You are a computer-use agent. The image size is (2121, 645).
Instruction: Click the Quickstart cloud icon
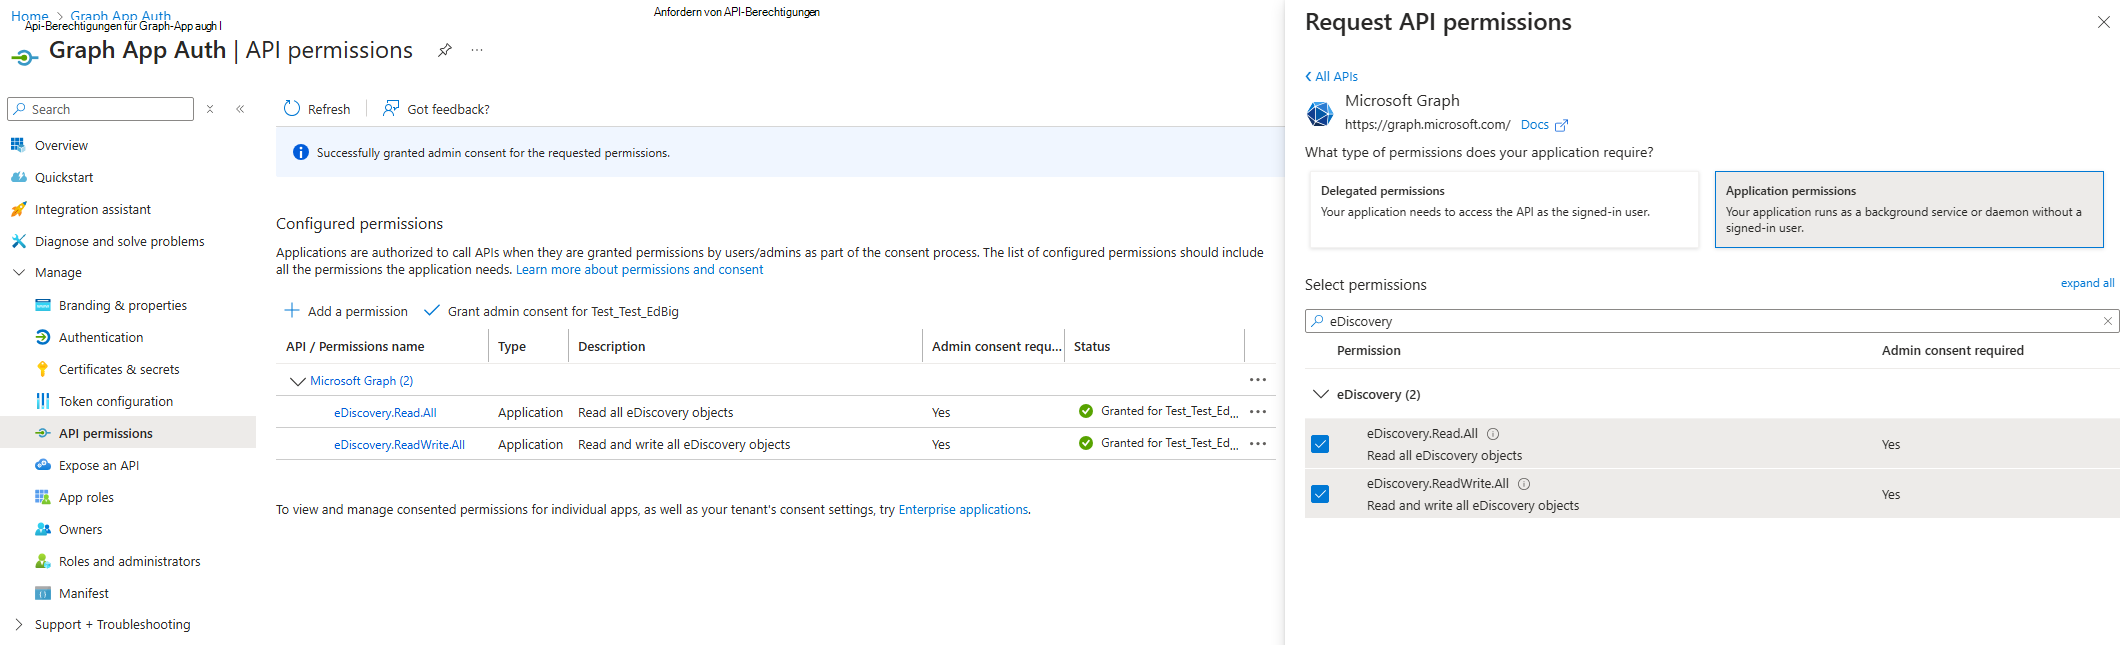pos(18,177)
